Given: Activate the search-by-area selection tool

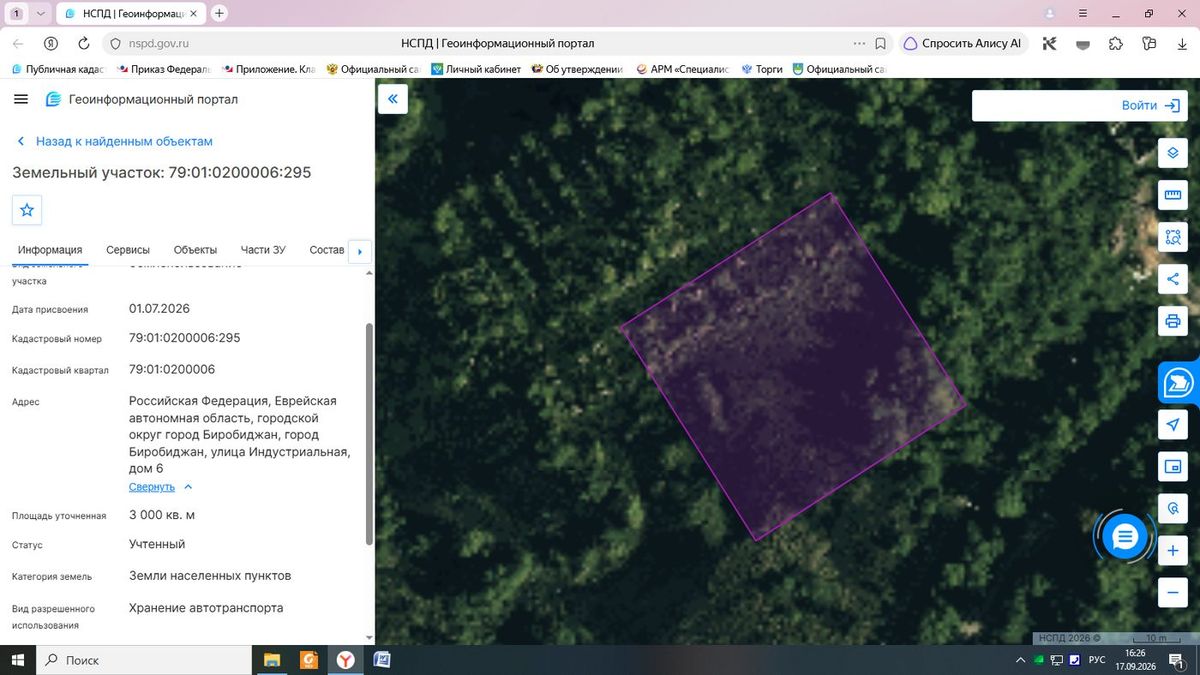Looking at the screenshot, I should tap(1172, 237).
